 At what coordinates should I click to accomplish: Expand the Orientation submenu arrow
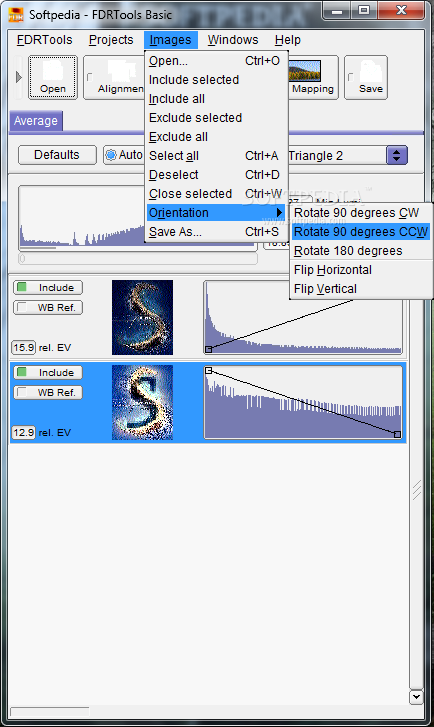click(x=279, y=212)
